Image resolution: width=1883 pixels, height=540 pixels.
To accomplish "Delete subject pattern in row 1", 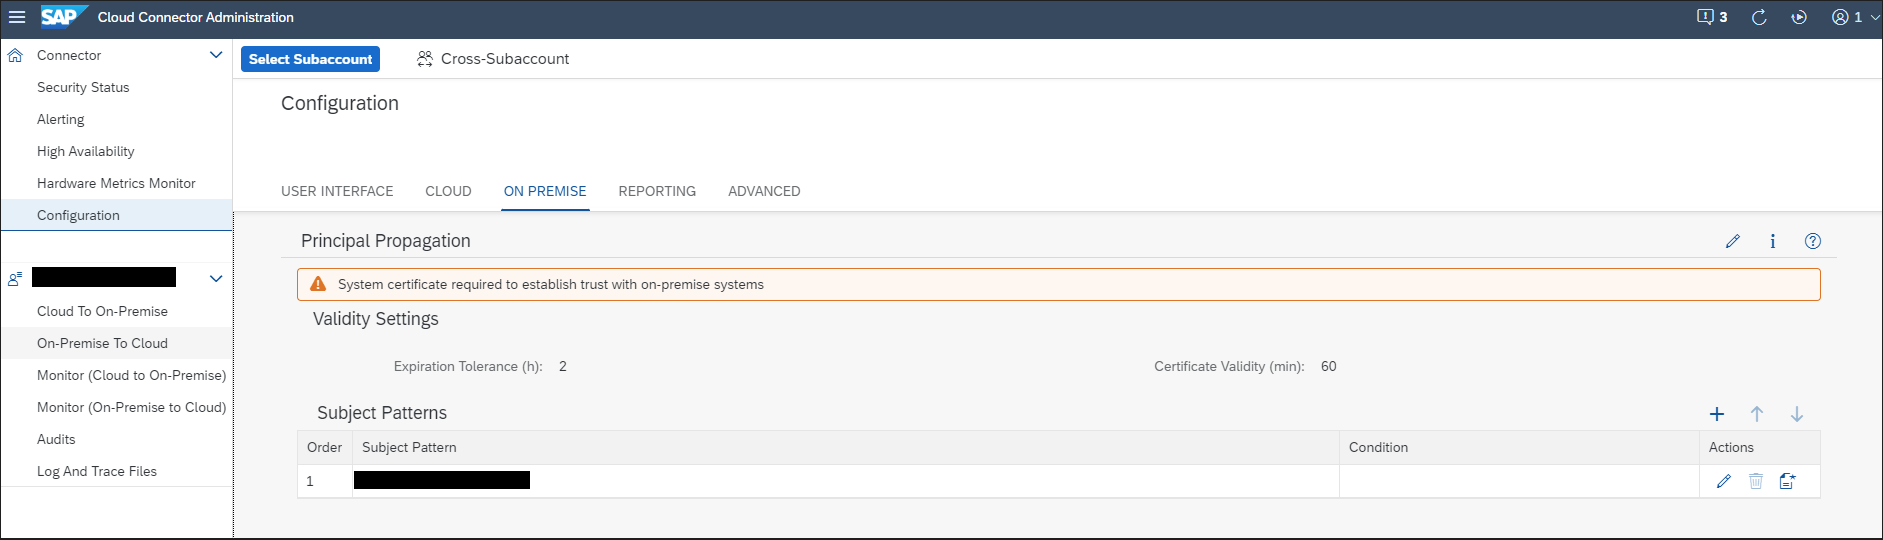I will point(1756,481).
